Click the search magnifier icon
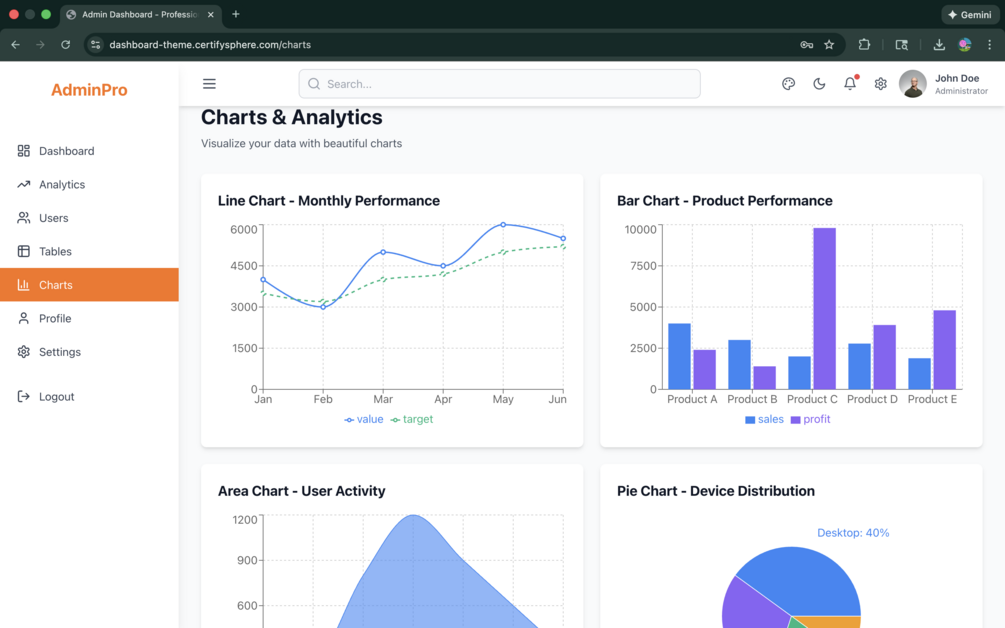Viewport: 1005px width, 628px height. pos(314,84)
